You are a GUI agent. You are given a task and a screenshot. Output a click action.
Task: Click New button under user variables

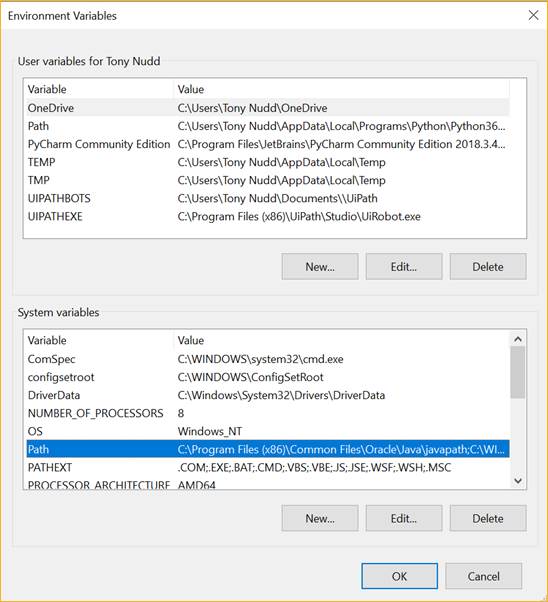pyautogui.click(x=320, y=266)
